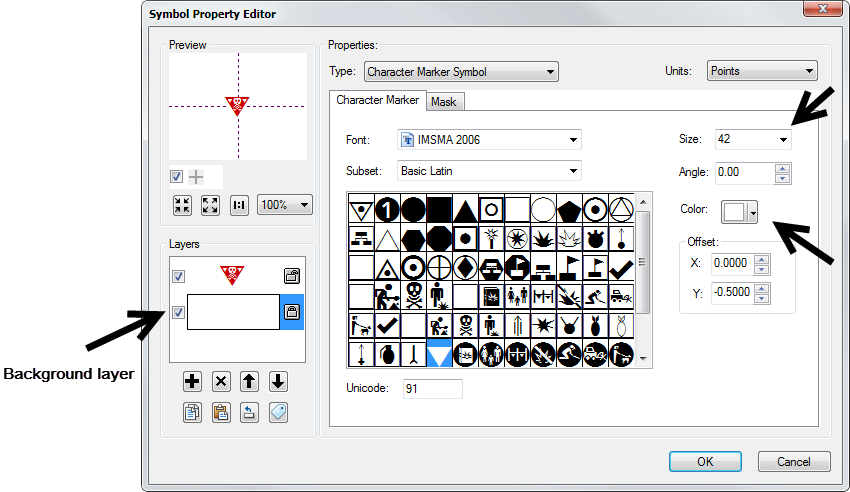Click the Zoom to Fit preview button
The width and height of the screenshot is (850, 492).
tap(182, 205)
